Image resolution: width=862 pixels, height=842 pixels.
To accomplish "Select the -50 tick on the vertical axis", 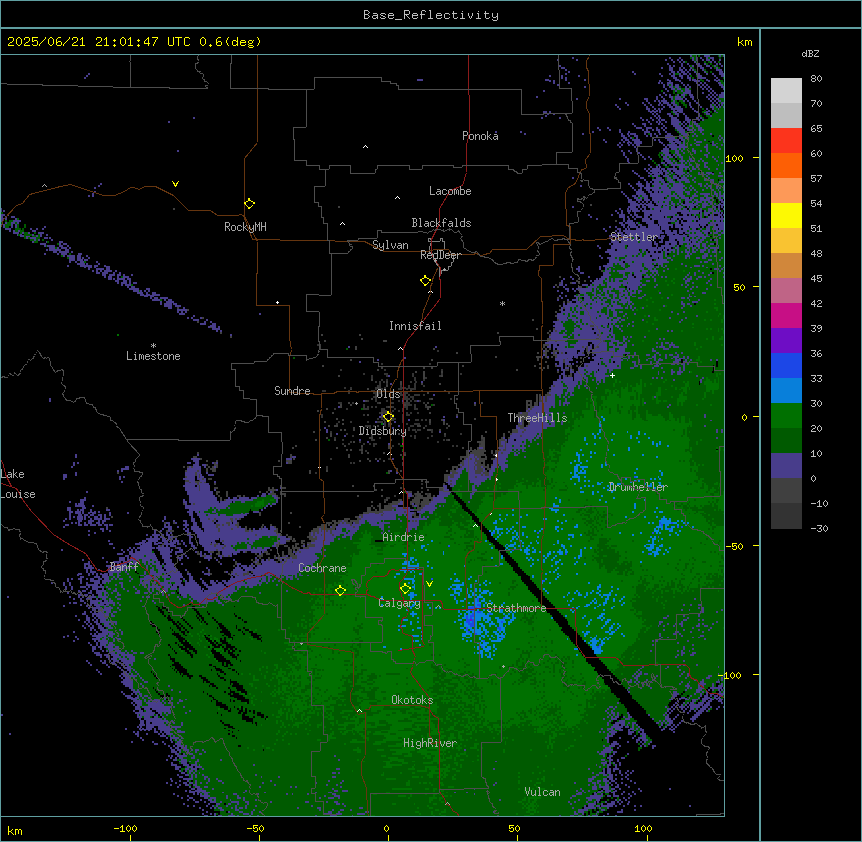I will tap(734, 546).
